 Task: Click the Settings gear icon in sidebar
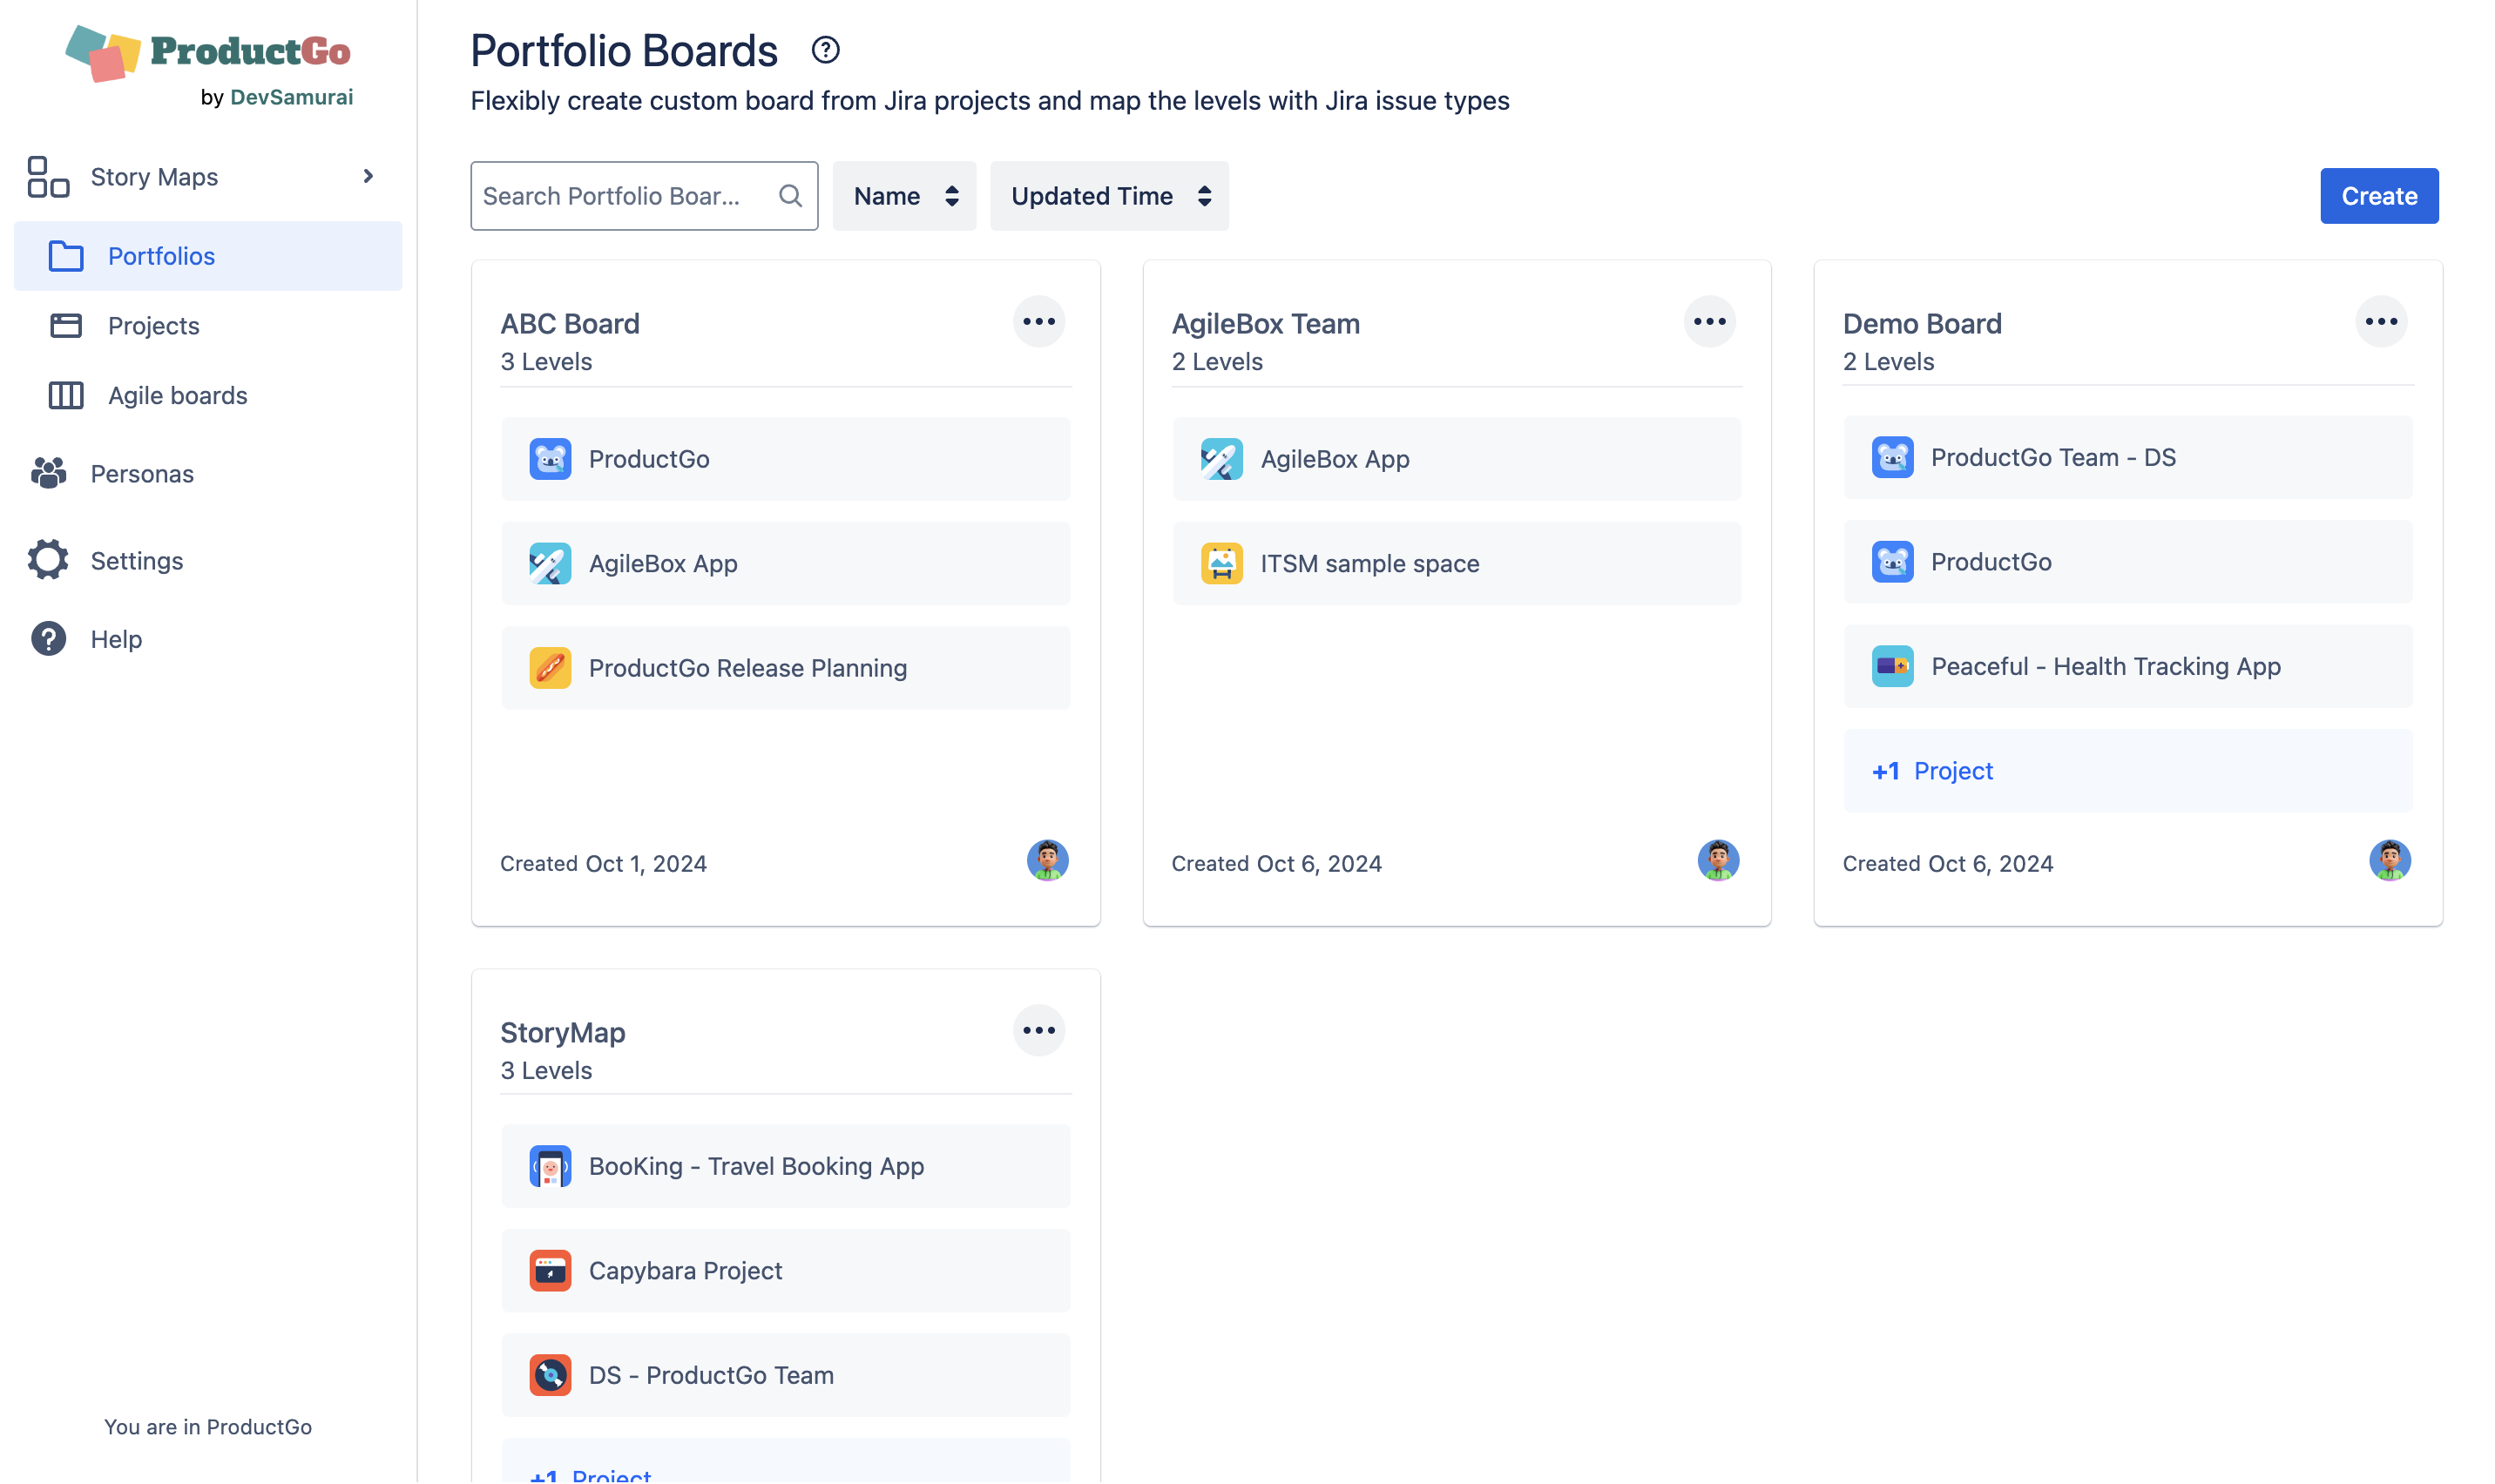pyautogui.click(x=48, y=560)
